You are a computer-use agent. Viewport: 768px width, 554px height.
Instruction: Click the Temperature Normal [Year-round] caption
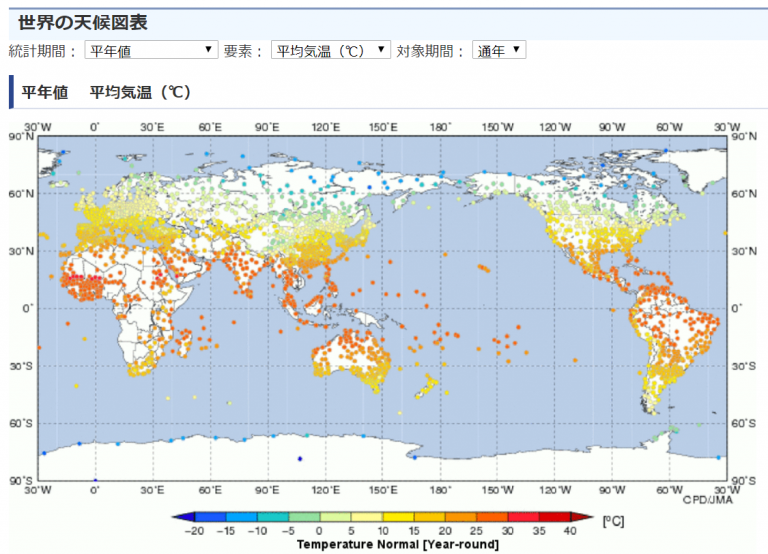[x=398, y=544]
